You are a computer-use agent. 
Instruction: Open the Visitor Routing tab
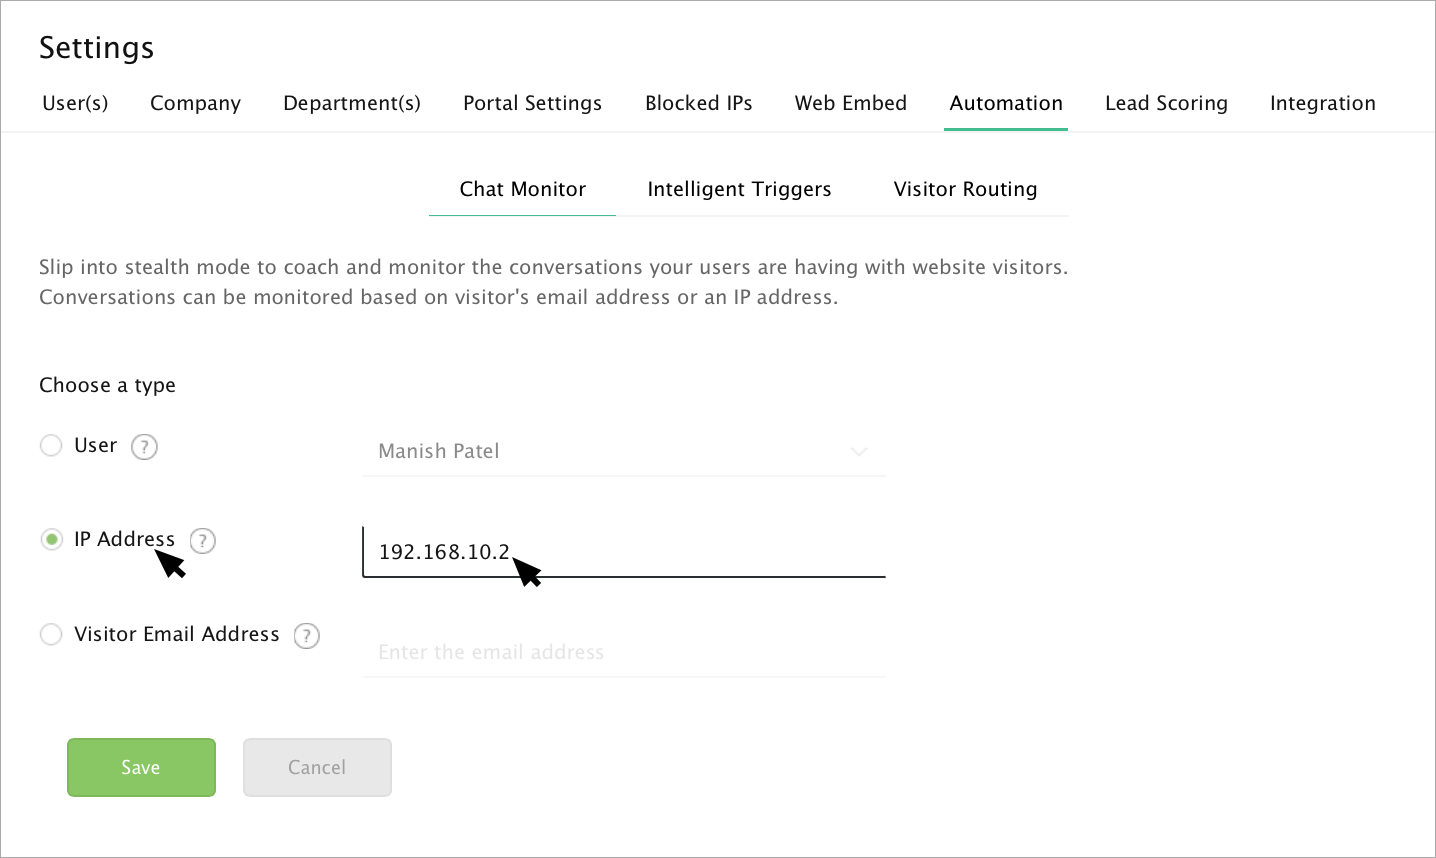click(x=965, y=190)
